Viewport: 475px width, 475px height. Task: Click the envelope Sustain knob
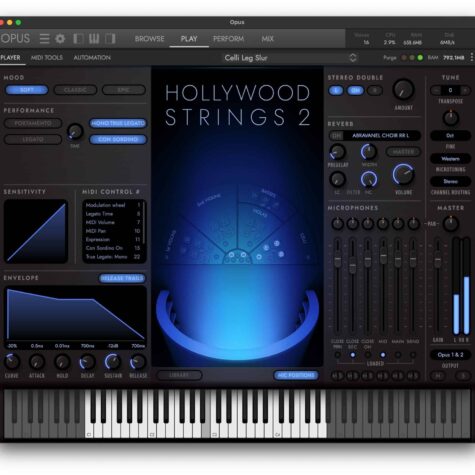(113, 362)
